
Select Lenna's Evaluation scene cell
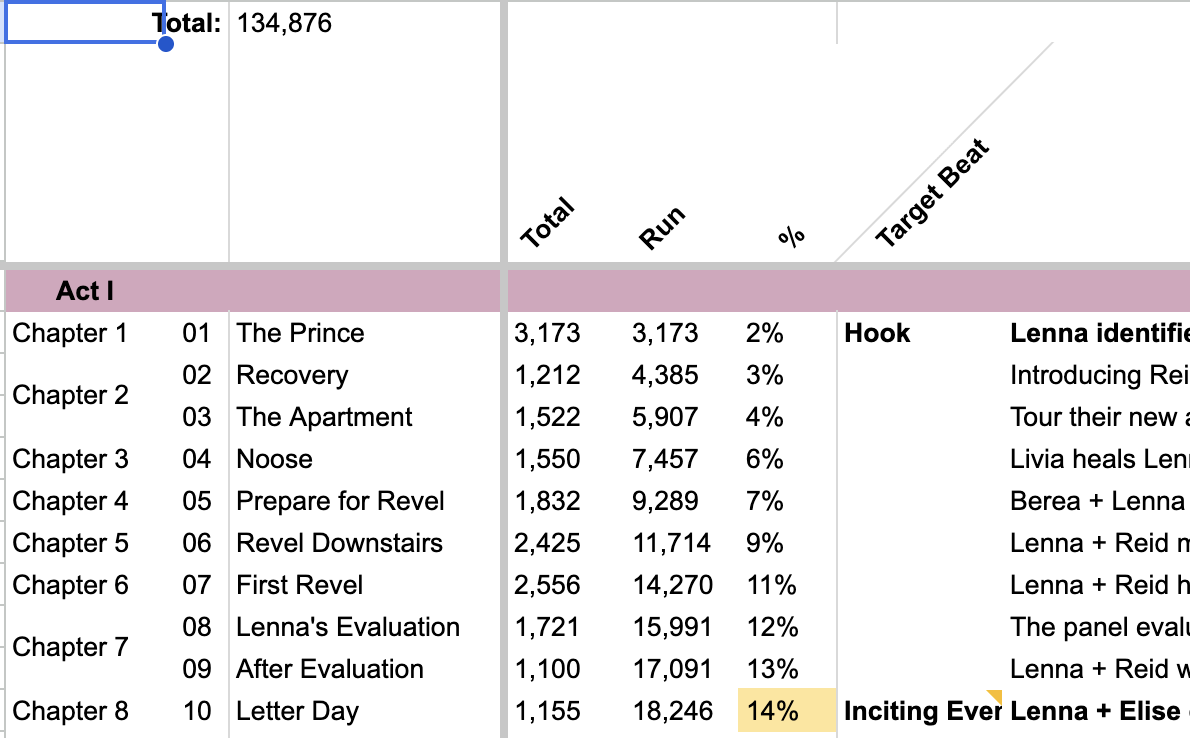tap(348, 627)
